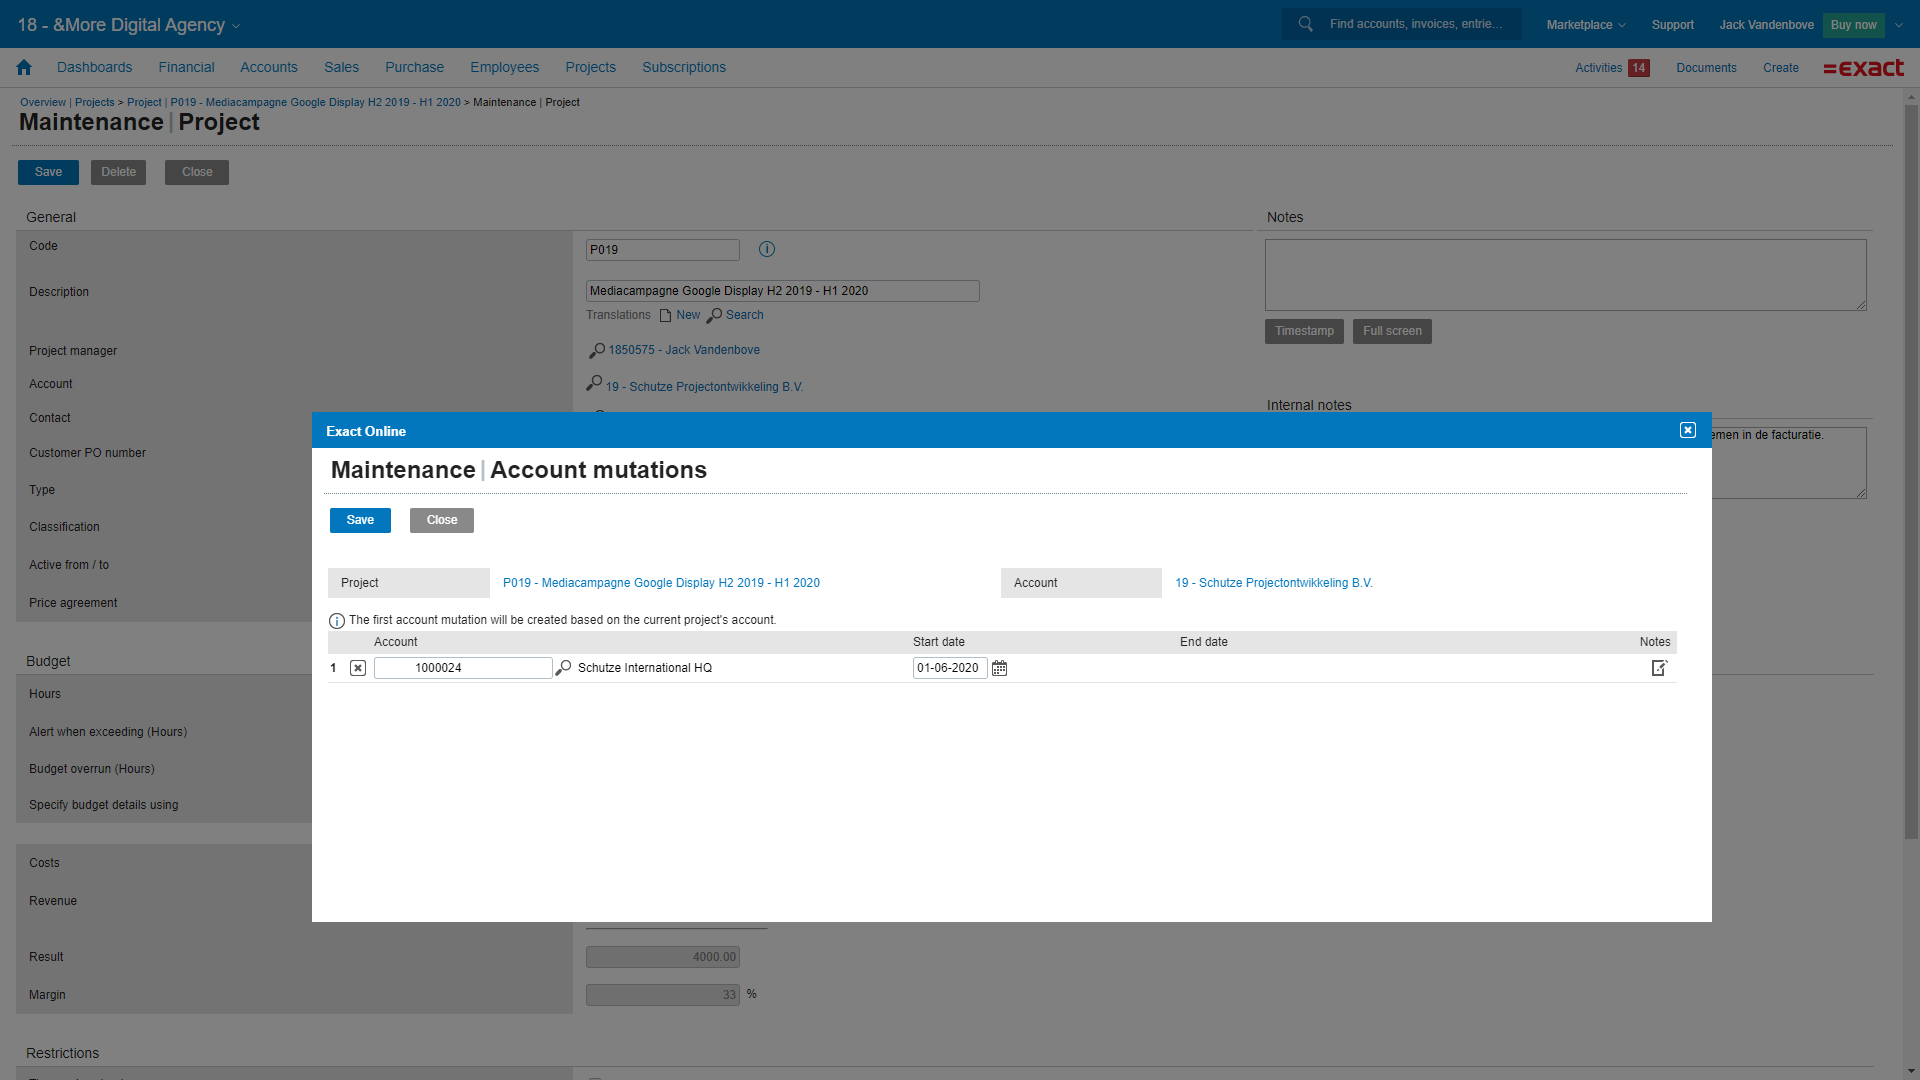This screenshot has width=1920, height=1080.
Task: Expand the user menu arrow beside Buy now
Action: coord(1899,25)
